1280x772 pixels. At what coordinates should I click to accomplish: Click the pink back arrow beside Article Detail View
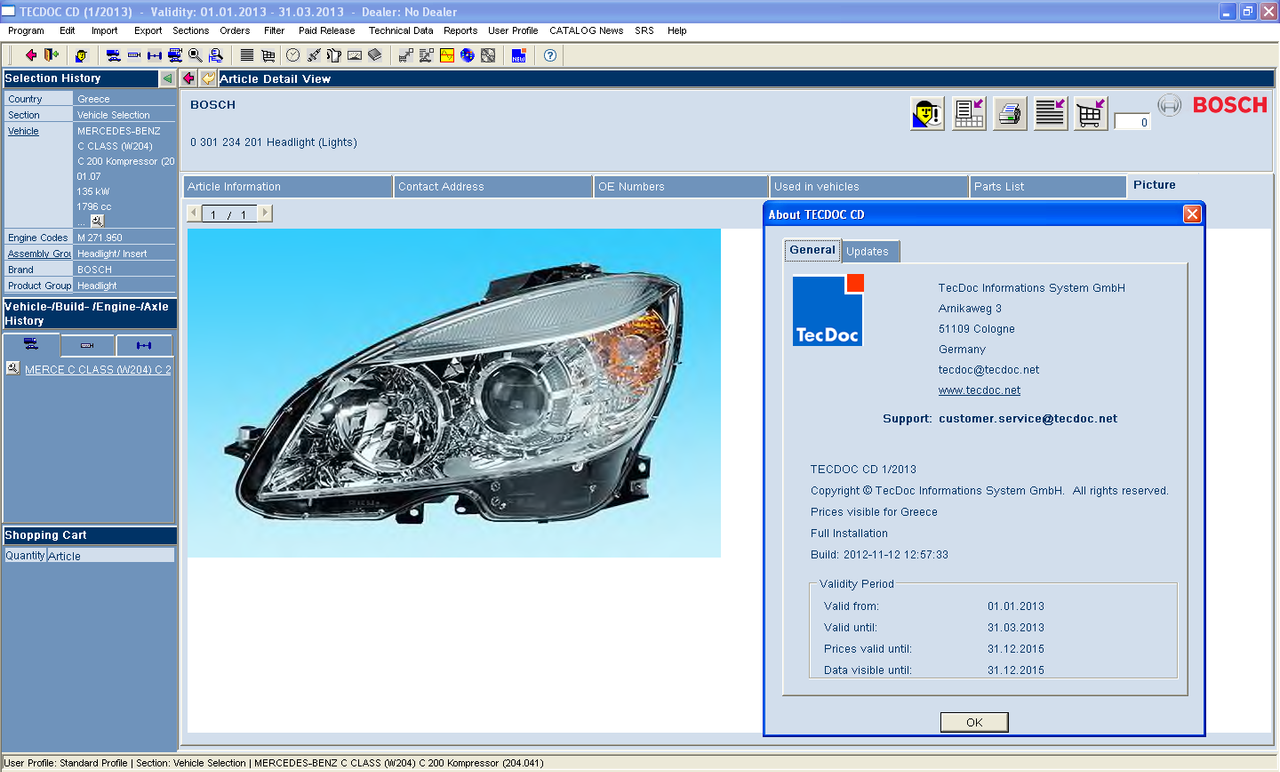click(x=189, y=78)
